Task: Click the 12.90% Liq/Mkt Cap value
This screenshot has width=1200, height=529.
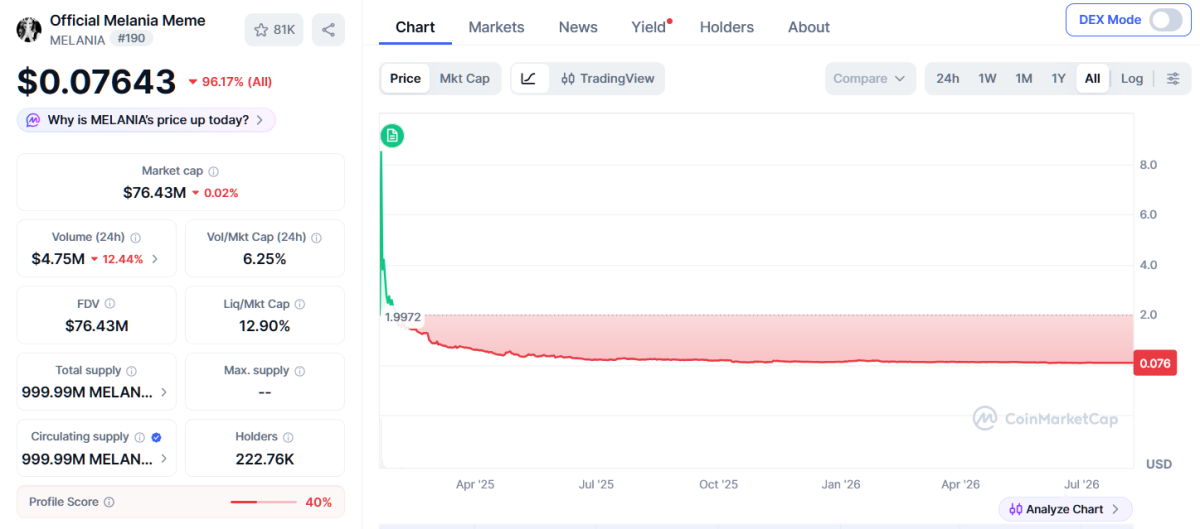Action: 264,325
